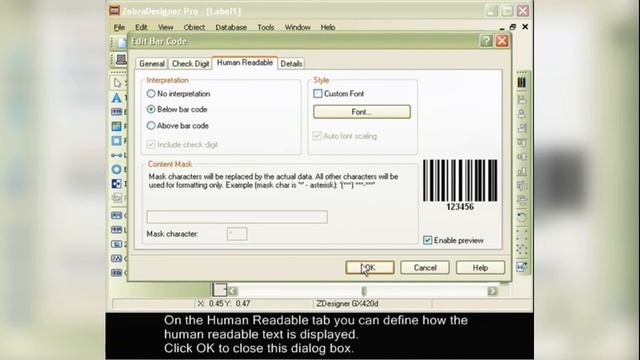Open the Details tab
Image resolution: width=640 pixels, height=360 pixels.
291,63
